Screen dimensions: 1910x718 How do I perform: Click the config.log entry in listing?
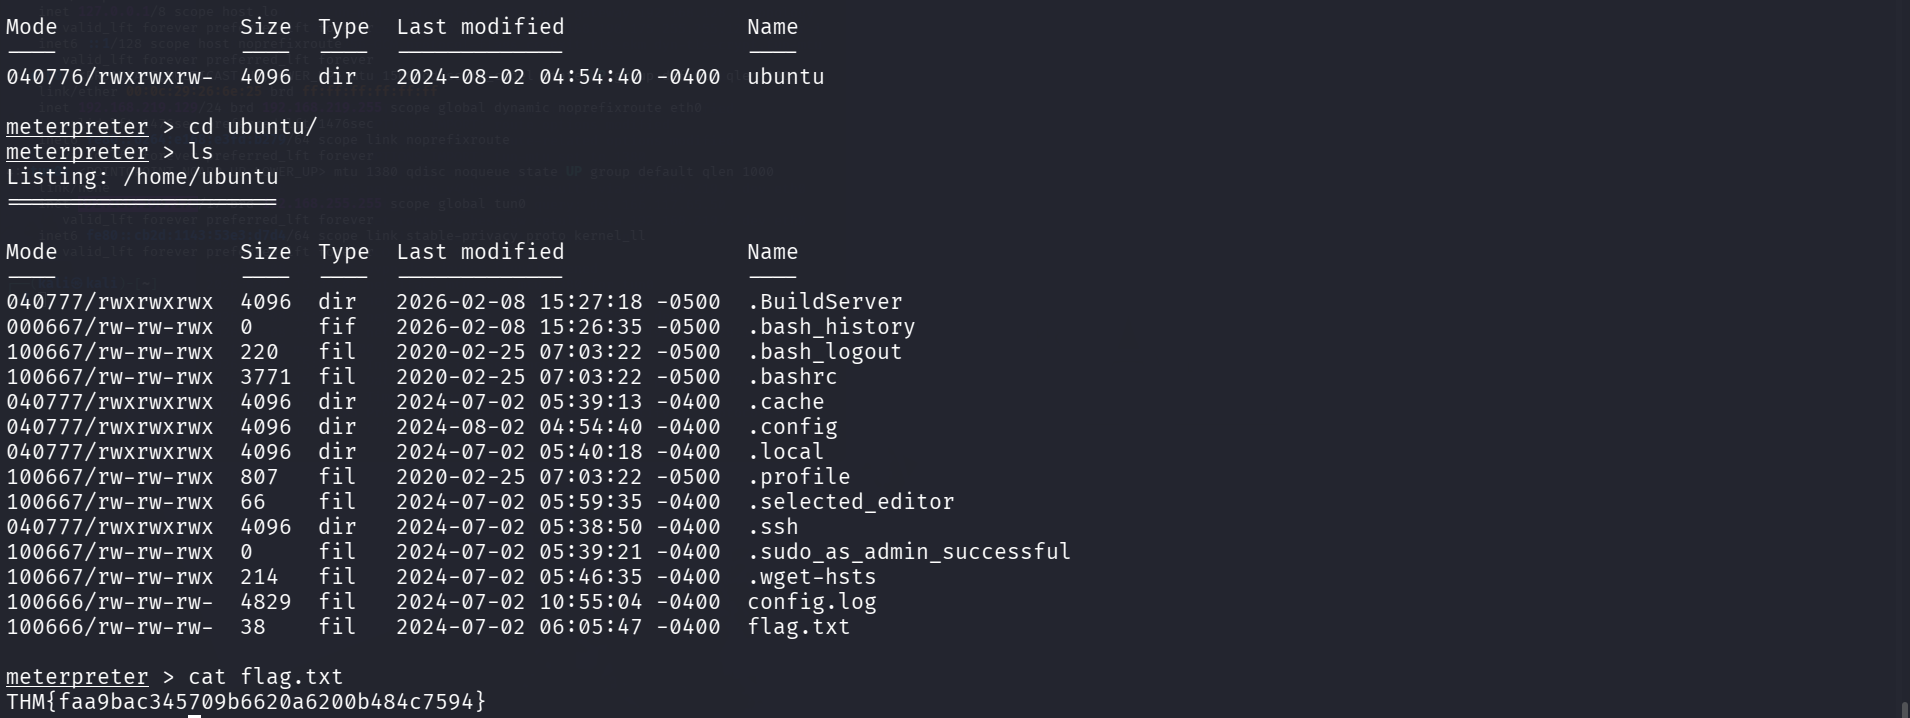coord(811,602)
